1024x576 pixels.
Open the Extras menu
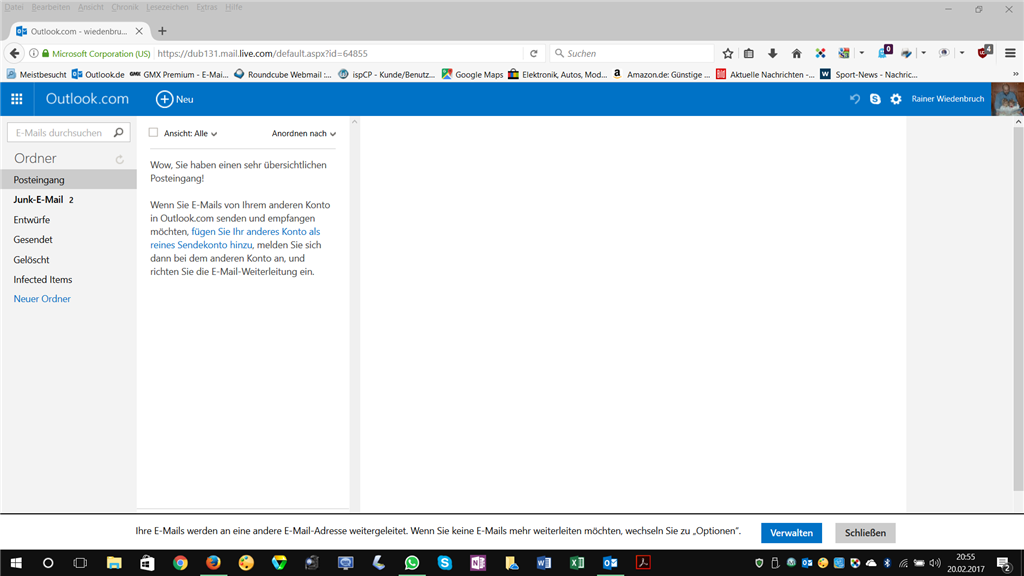coord(206,7)
